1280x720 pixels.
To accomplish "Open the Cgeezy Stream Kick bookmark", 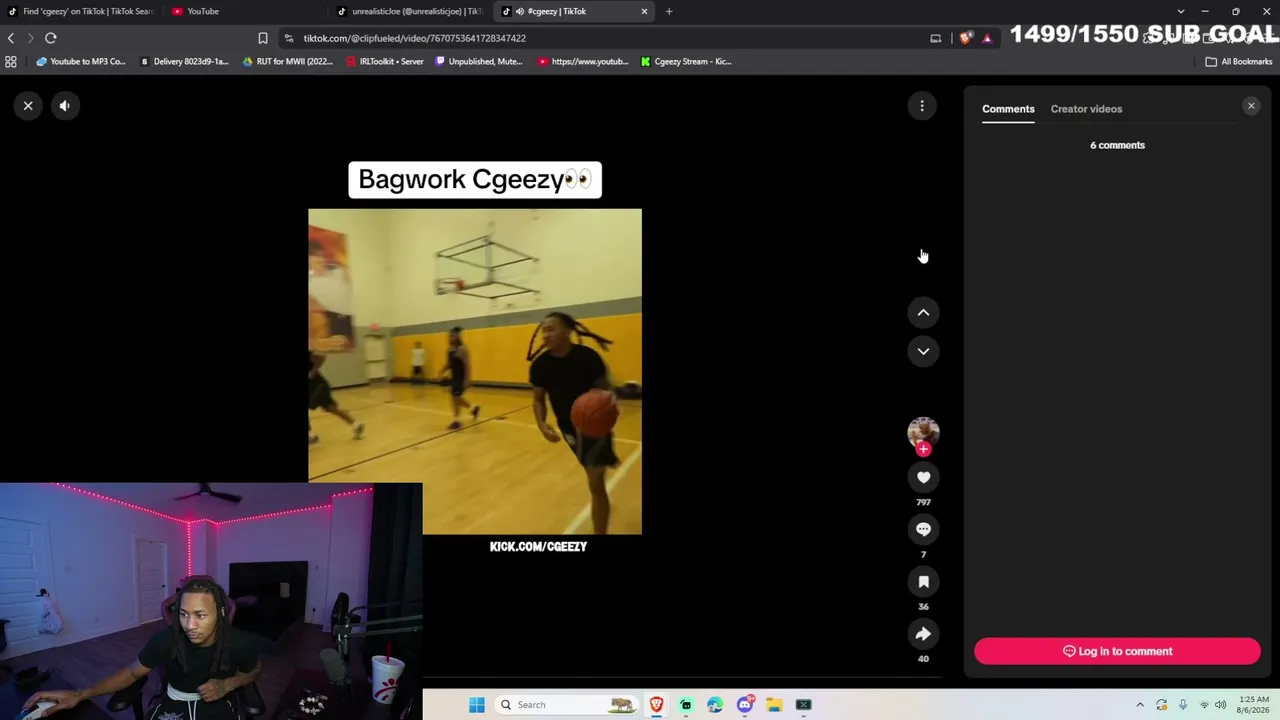I will click(686, 61).
